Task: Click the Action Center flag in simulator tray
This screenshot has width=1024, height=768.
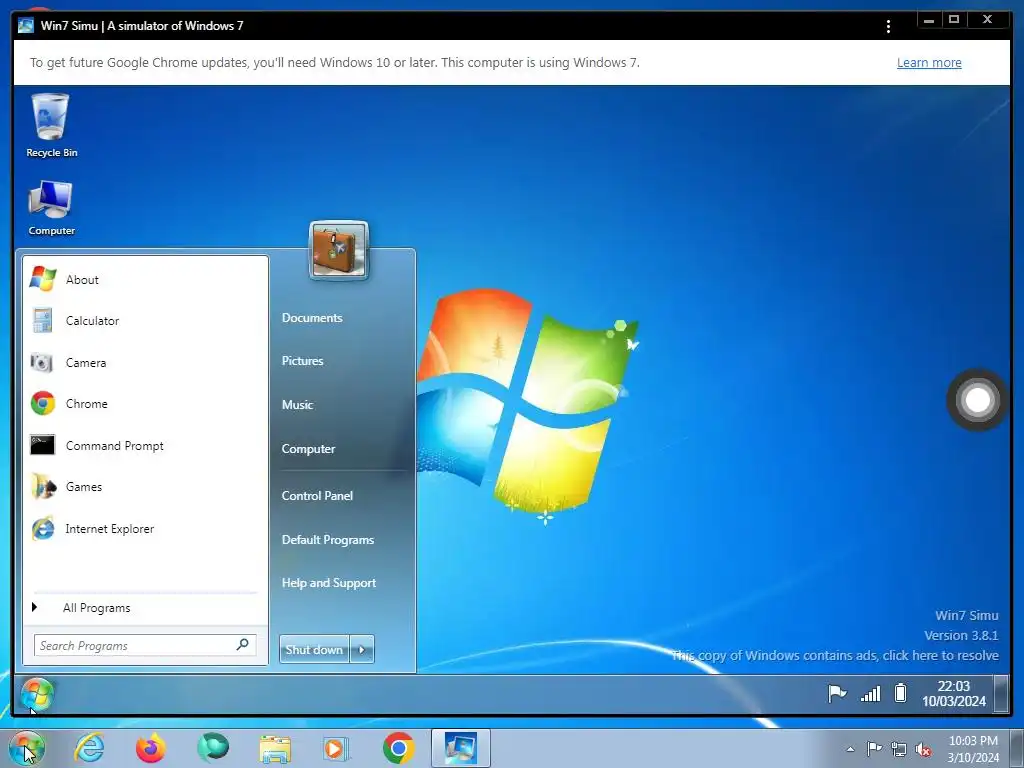Action: pyautogui.click(x=837, y=693)
